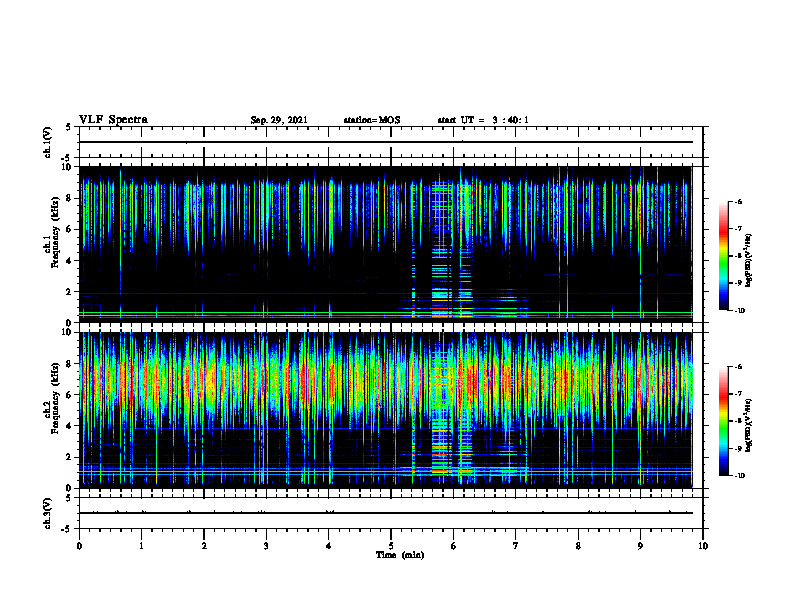Click time axis tick label "2"
792x612 pixels.
click(204, 546)
